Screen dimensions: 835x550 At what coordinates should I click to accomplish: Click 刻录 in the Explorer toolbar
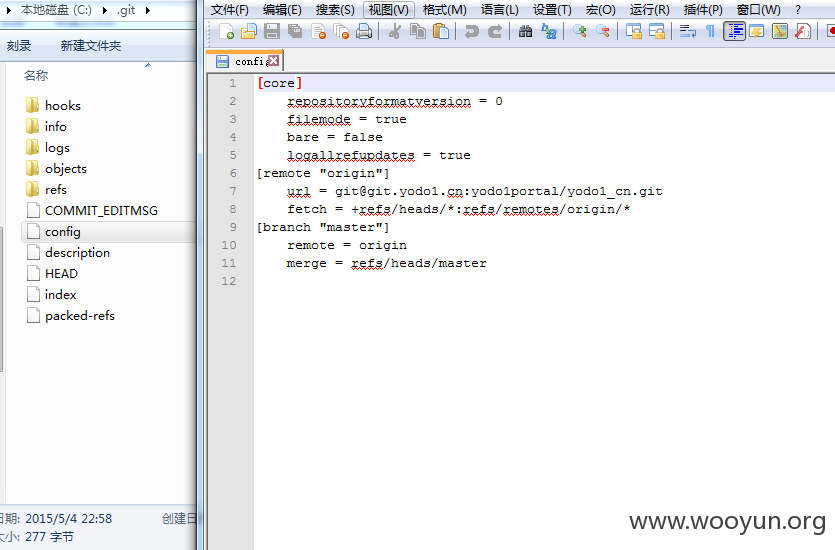(x=19, y=46)
